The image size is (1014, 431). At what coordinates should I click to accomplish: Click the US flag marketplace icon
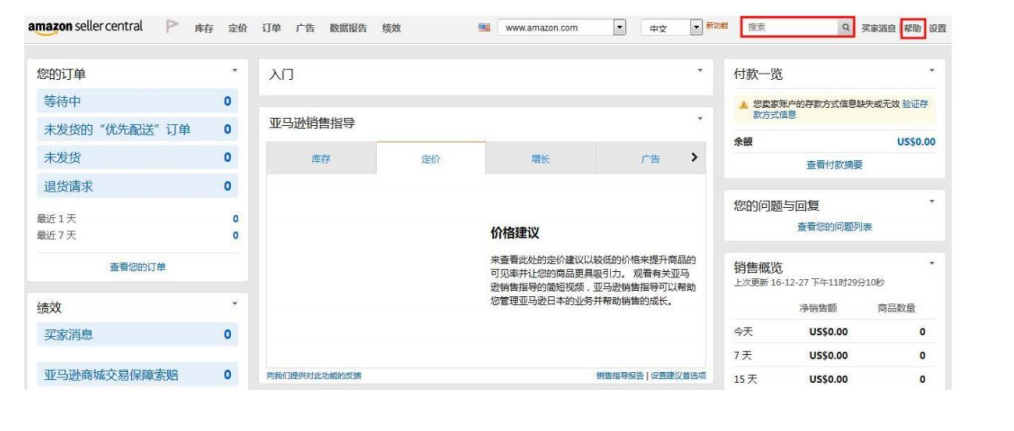[484, 28]
